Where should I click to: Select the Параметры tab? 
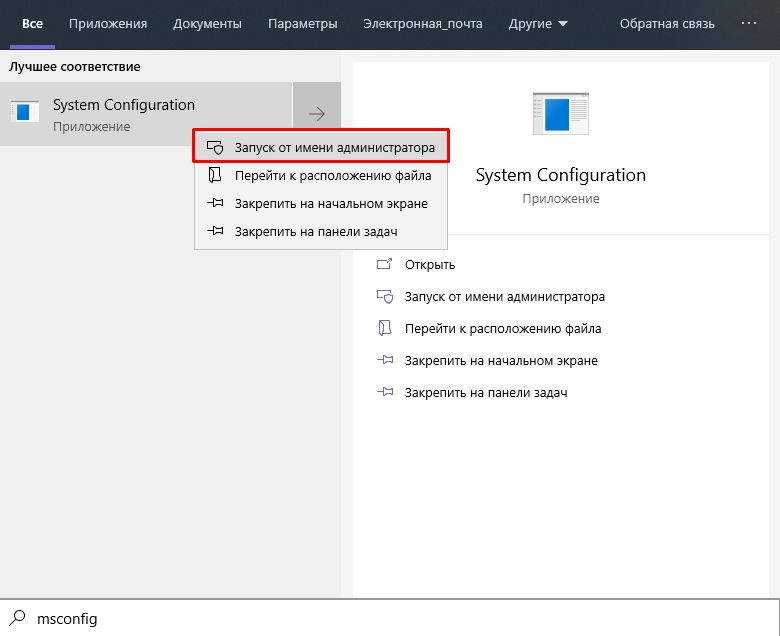pos(302,23)
